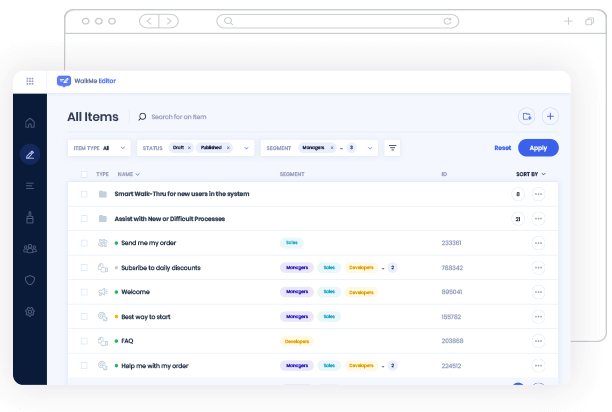Open the users group icon in sidebar
This screenshot has width=612, height=412.
[x=30, y=249]
